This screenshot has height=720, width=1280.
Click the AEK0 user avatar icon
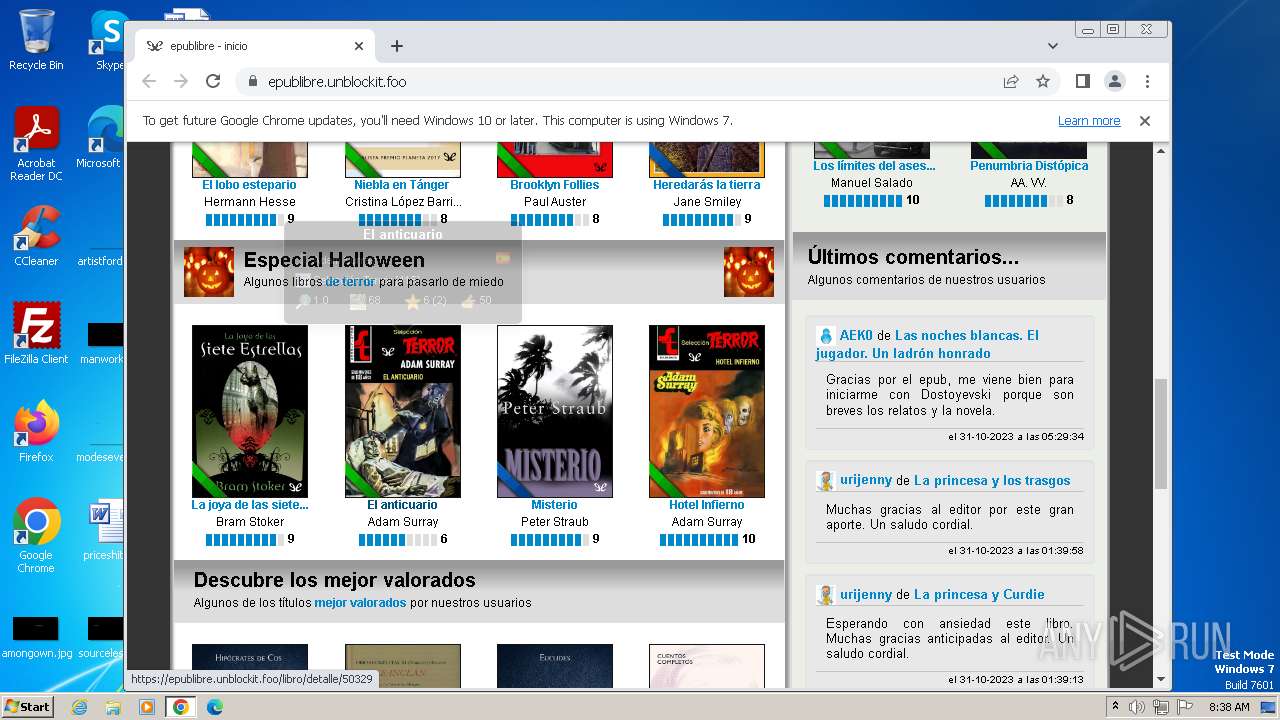825,336
